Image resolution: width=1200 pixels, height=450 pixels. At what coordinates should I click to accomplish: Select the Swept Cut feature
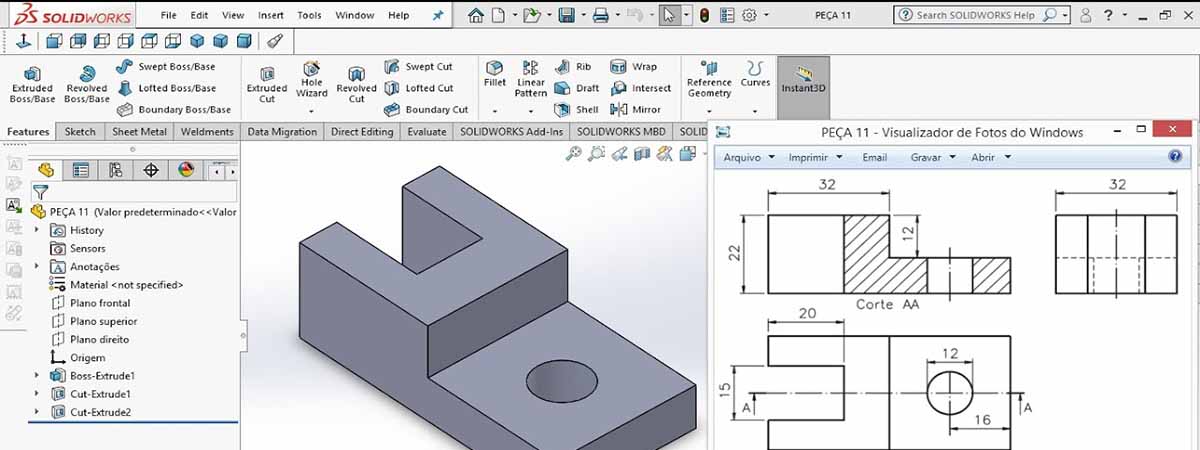(x=418, y=66)
